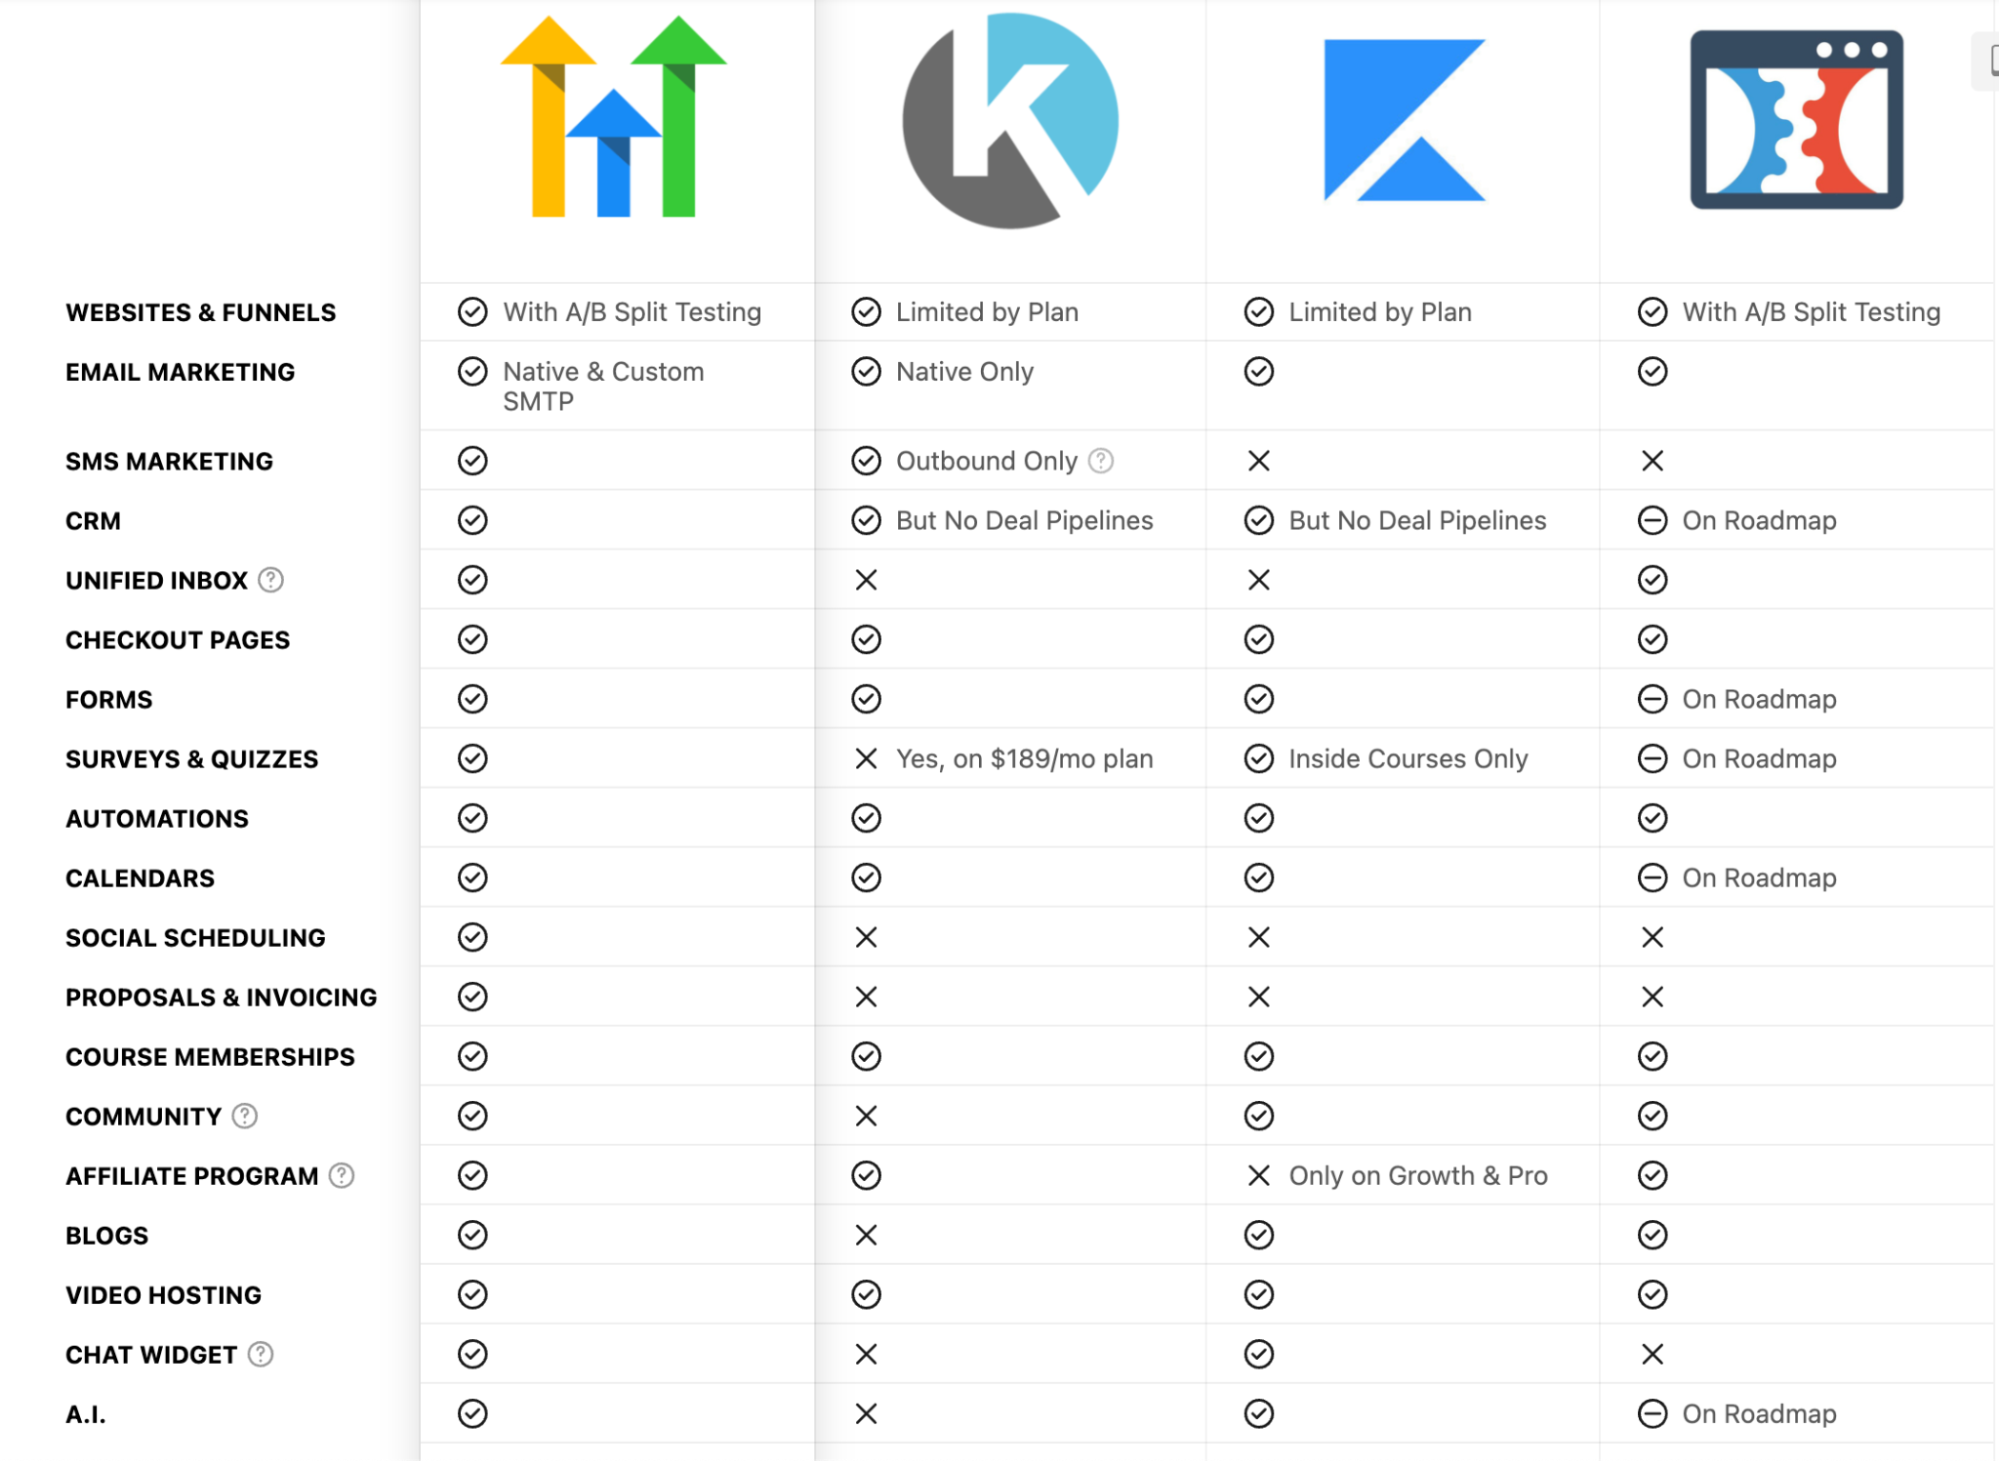Click the On Roadmap text in the CRM row
This screenshot has width=1999, height=1462.
(x=1759, y=521)
